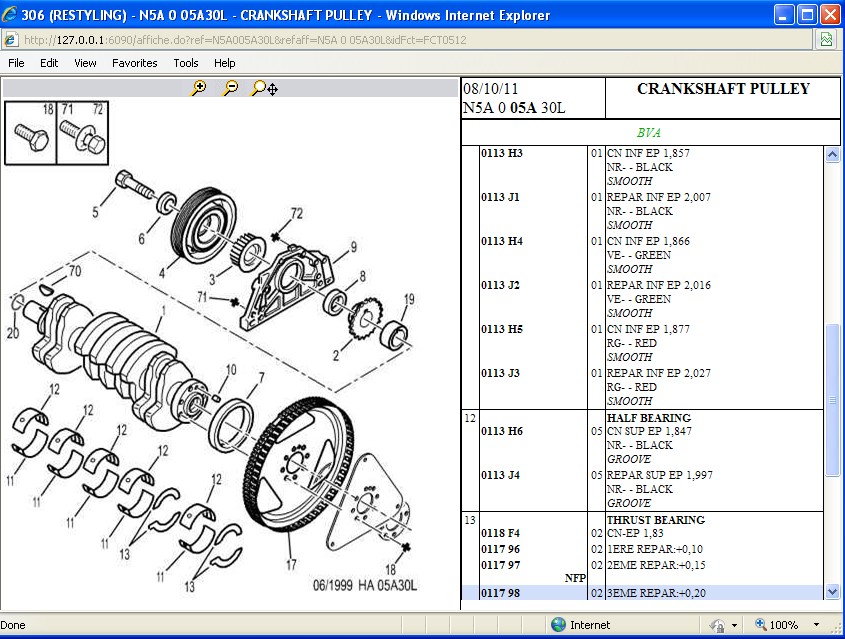The image size is (845, 639).
Task: Click the Done status bar text
Action: tap(13, 625)
